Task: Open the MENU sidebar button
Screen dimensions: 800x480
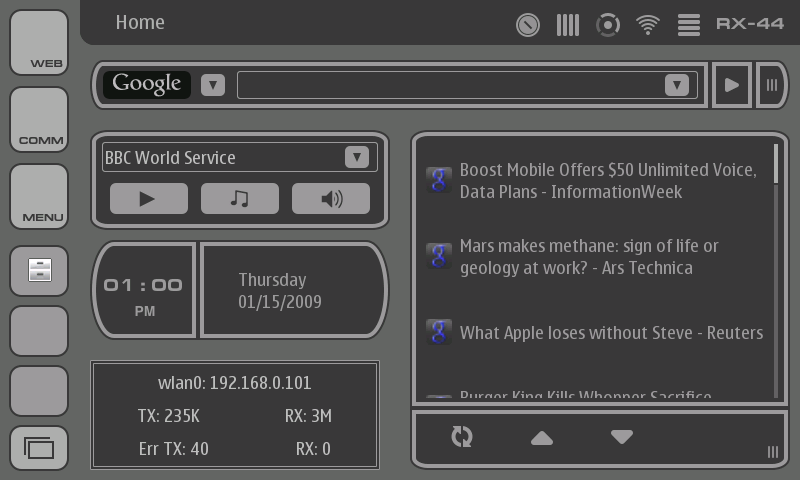Action: 39,196
